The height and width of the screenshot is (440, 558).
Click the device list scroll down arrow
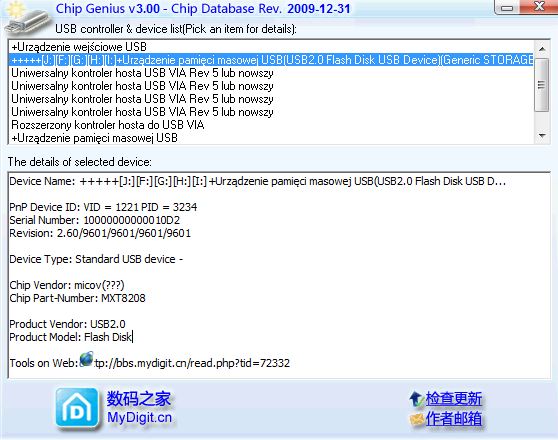pyautogui.click(x=542, y=136)
